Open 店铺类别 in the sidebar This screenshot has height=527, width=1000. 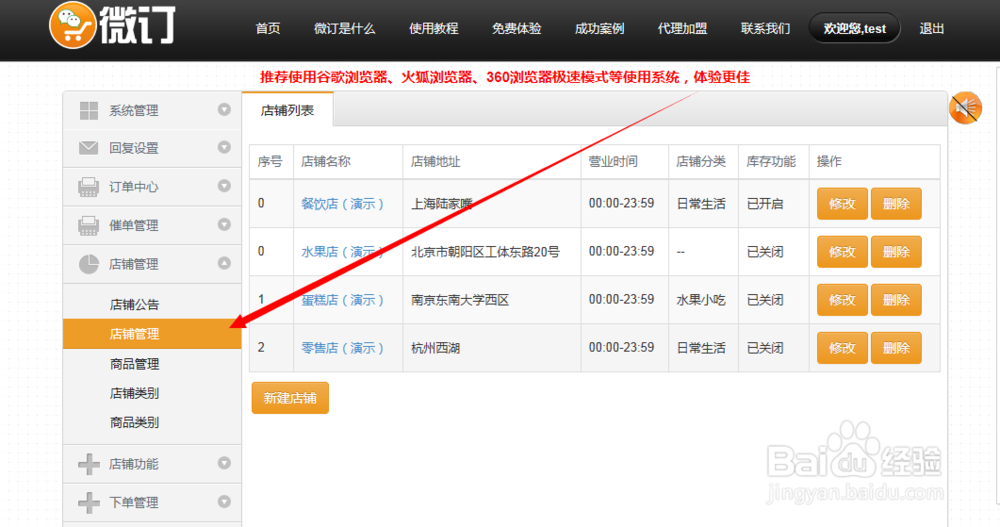[x=134, y=393]
